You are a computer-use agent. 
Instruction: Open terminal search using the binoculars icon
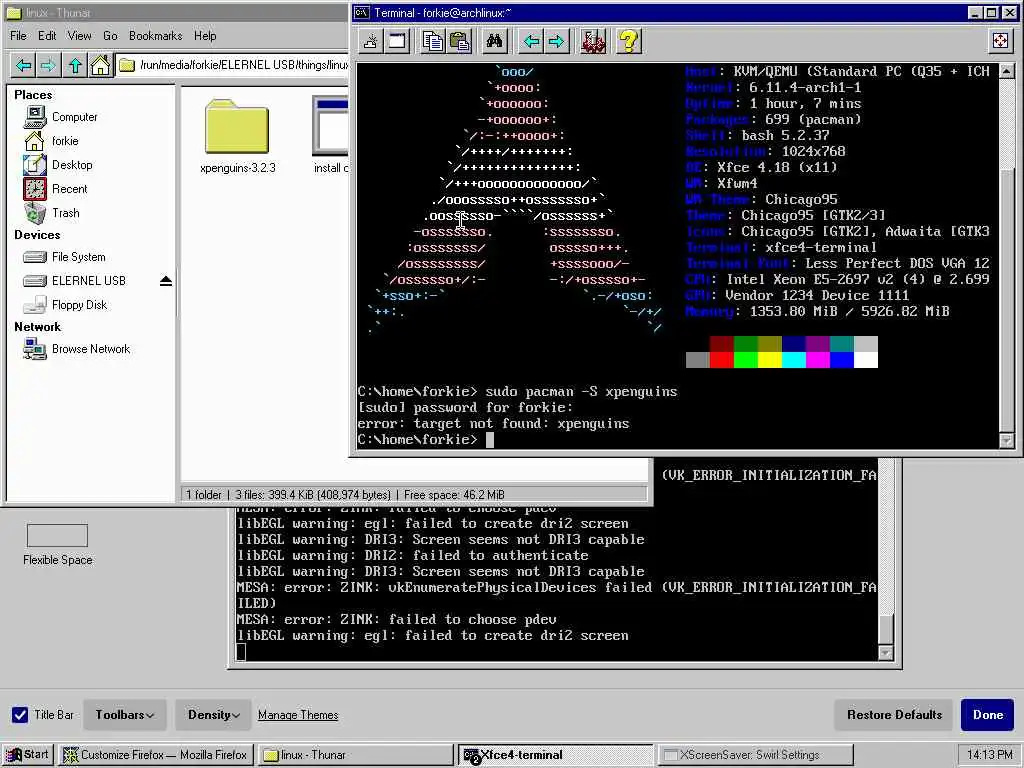(494, 42)
